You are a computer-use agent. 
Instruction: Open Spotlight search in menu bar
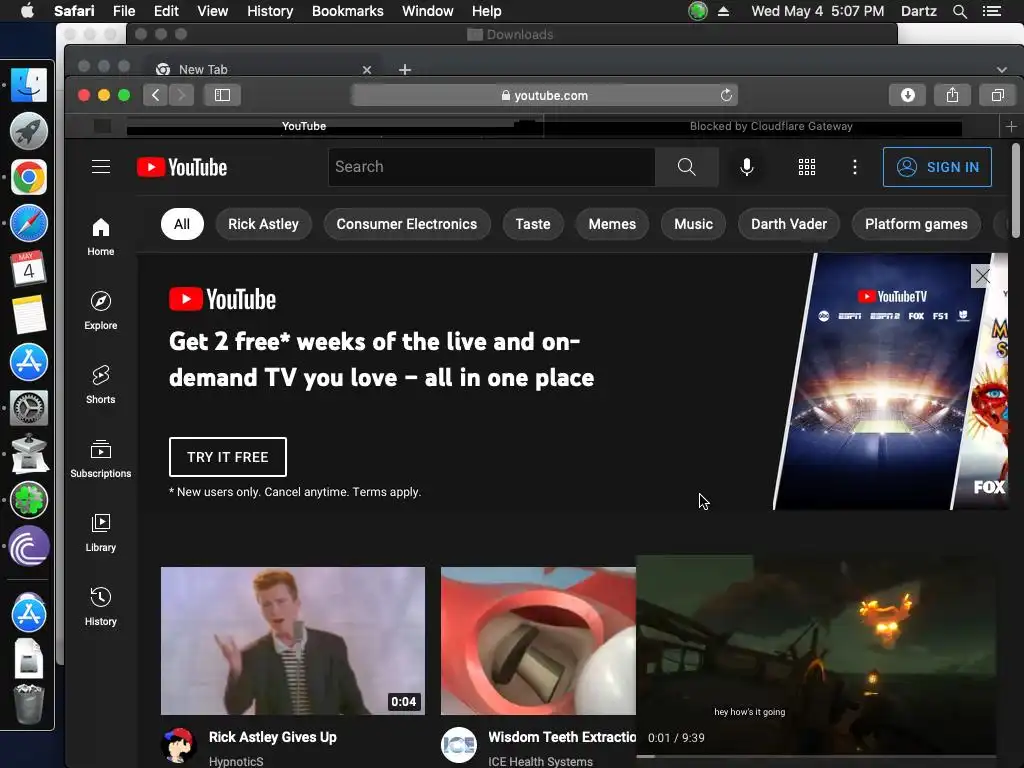tap(959, 11)
